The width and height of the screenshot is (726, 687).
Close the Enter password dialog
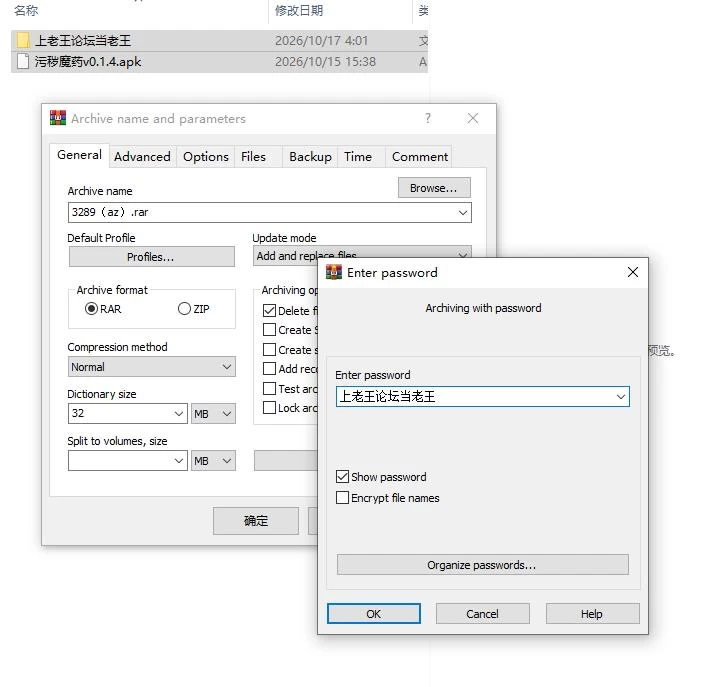click(x=632, y=272)
